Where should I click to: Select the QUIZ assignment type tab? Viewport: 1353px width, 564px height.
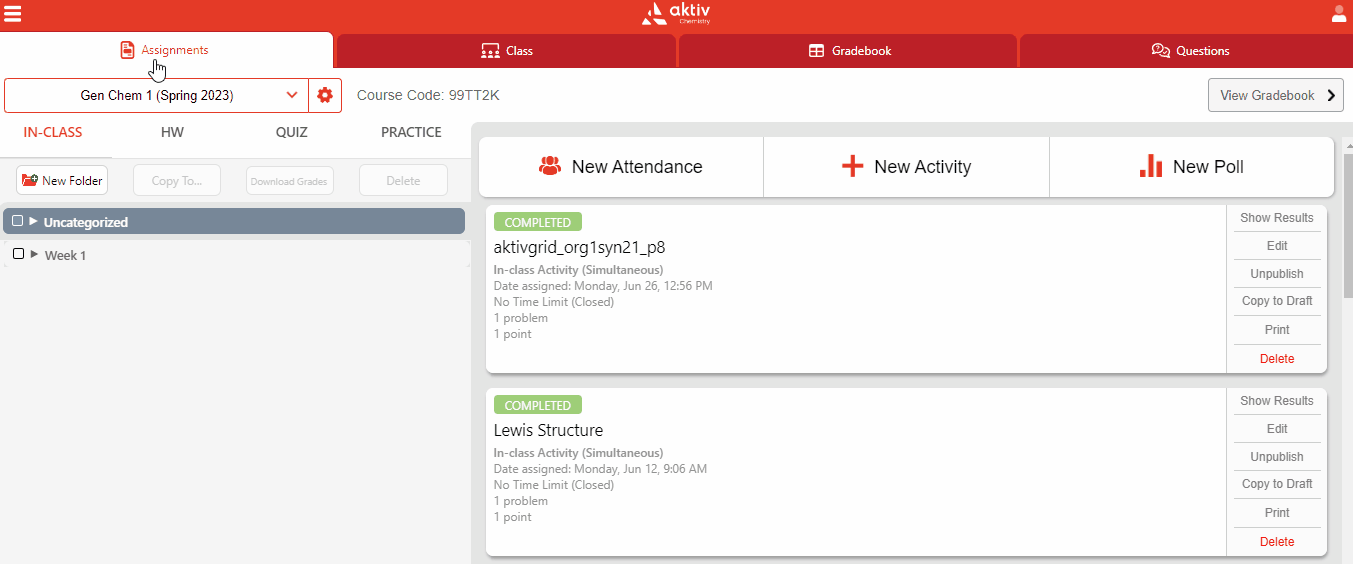291,132
